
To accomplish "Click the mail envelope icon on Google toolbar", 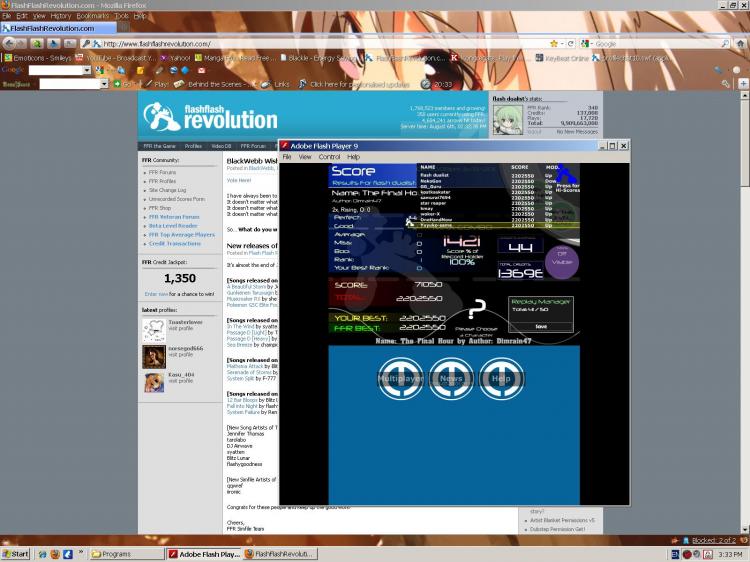I will pyautogui.click(x=201, y=70).
